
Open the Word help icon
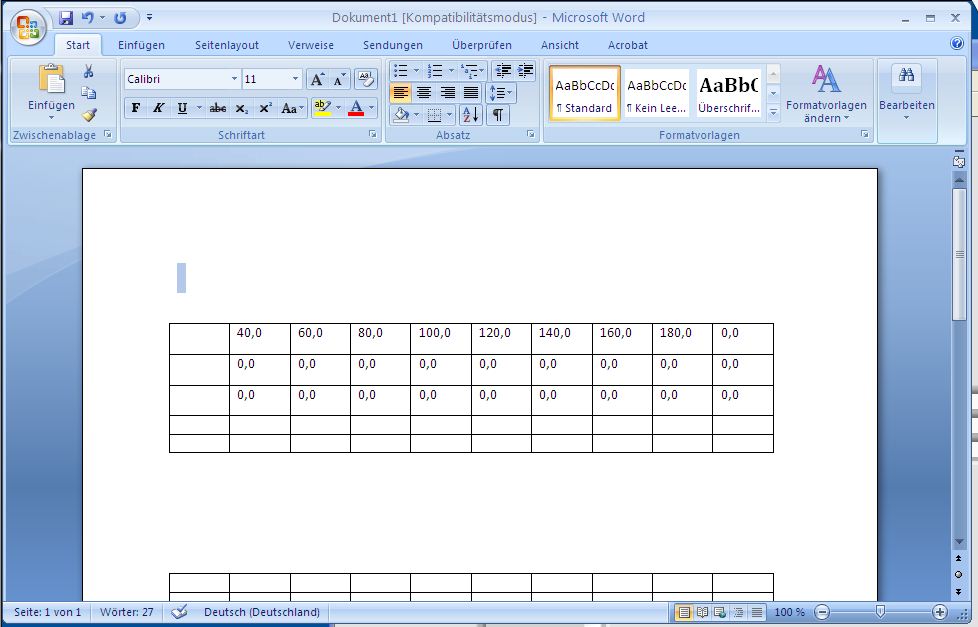pos(956,43)
